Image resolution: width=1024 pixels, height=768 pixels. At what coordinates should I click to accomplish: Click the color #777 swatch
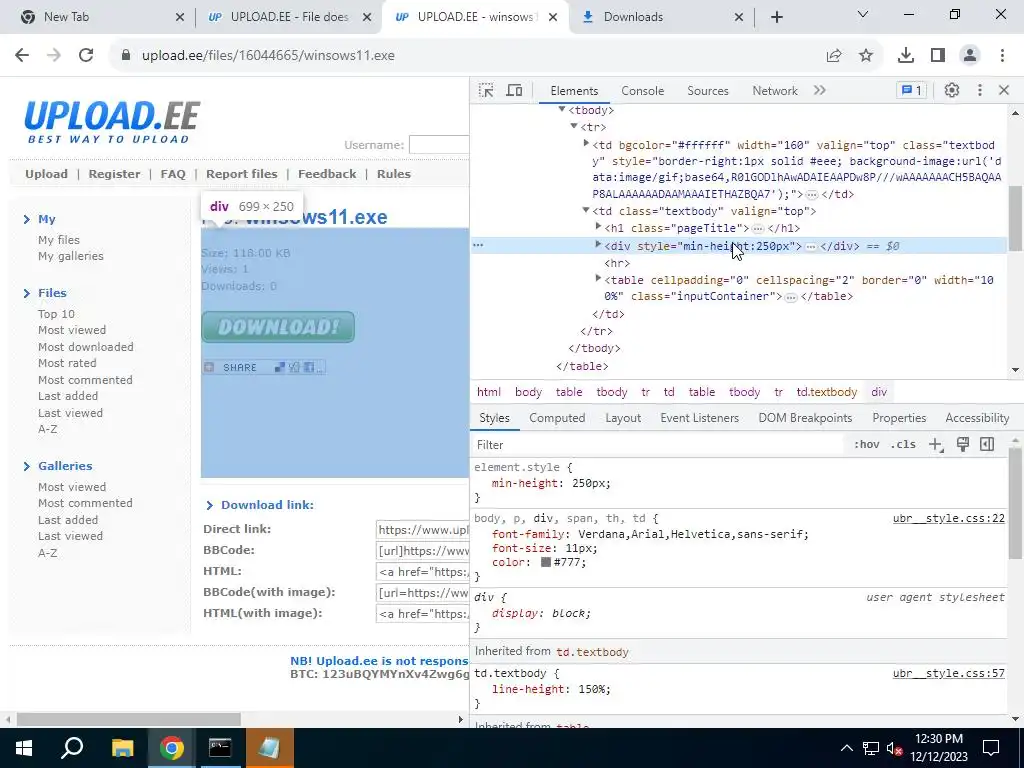(546, 562)
